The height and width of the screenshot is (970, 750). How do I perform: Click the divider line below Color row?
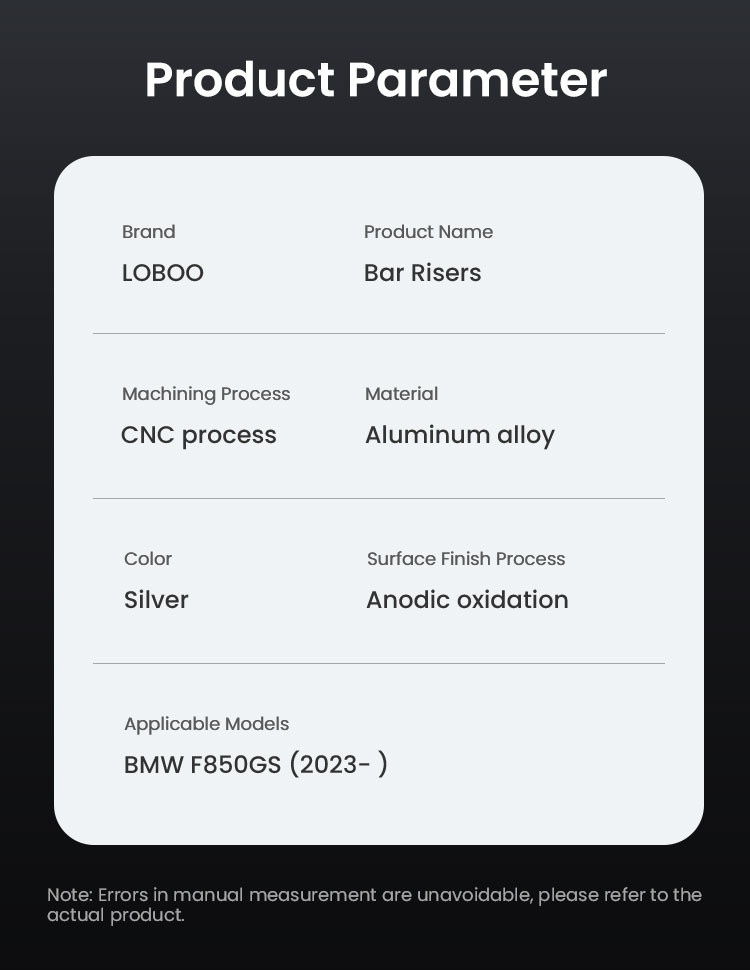(x=378, y=664)
